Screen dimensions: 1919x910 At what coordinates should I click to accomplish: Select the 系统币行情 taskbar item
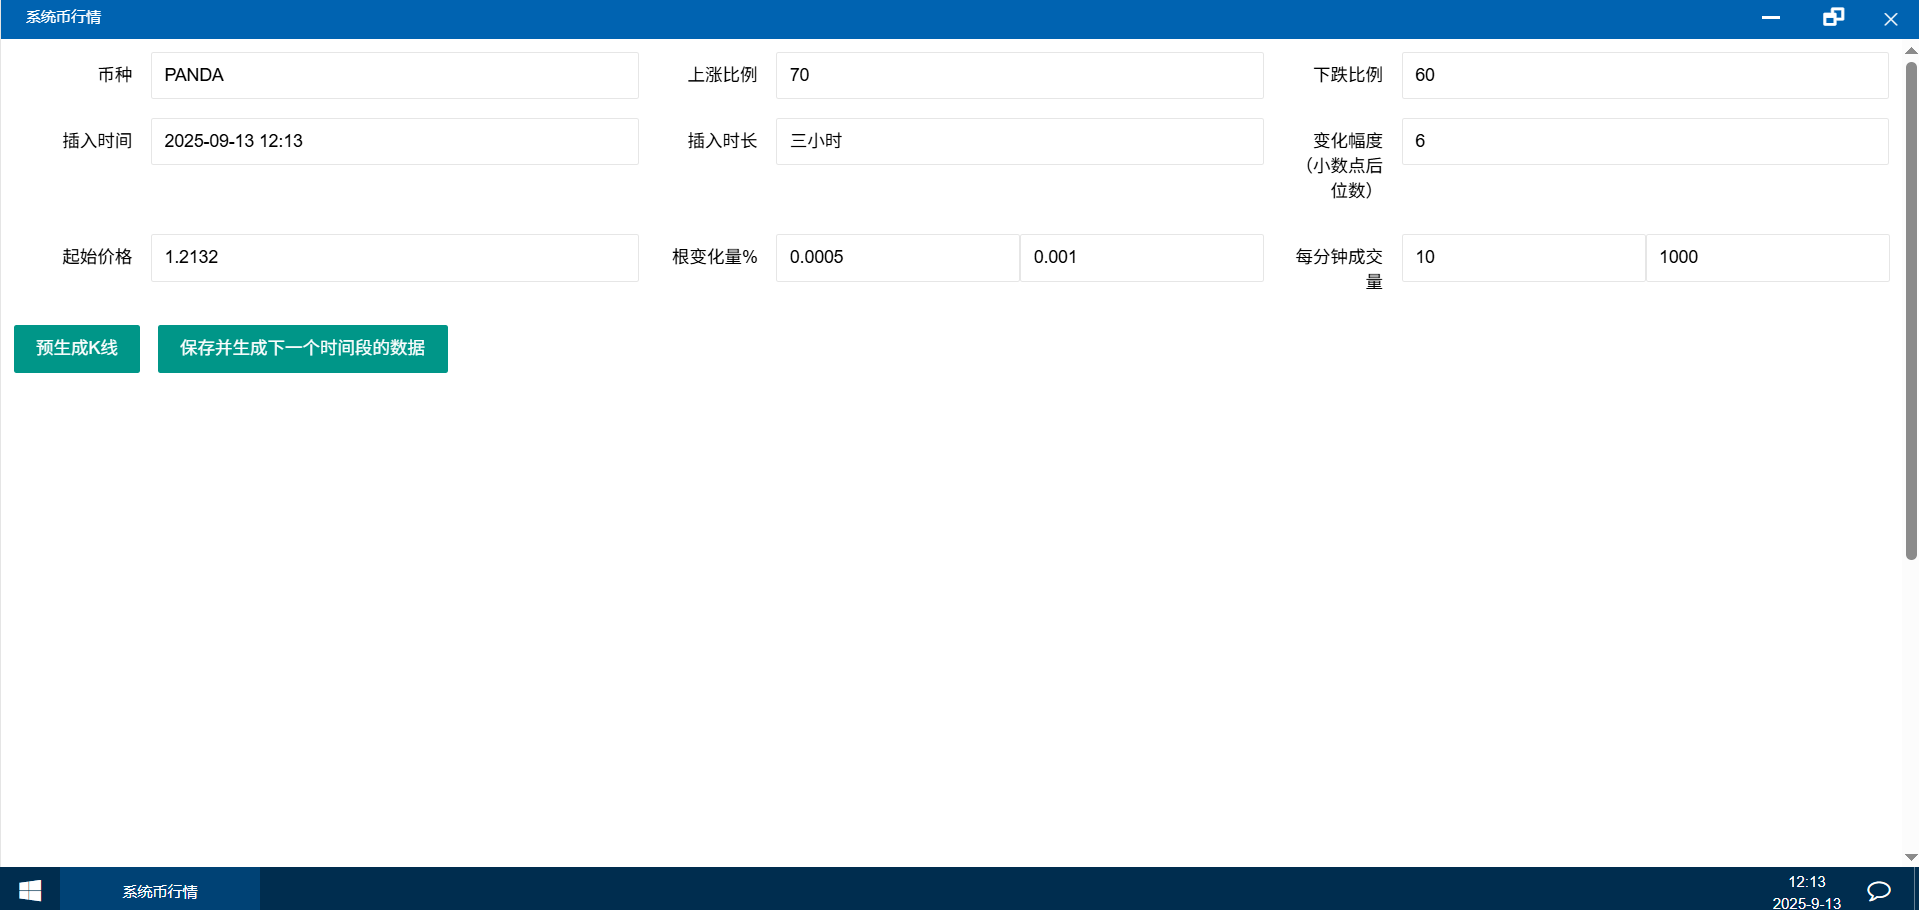point(160,890)
